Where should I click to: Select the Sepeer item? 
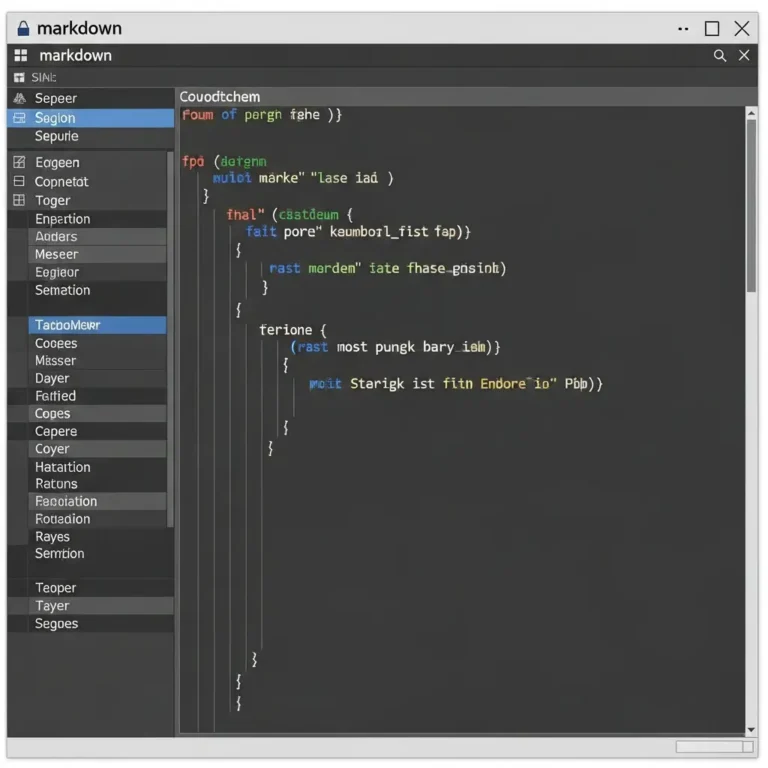pos(91,98)
